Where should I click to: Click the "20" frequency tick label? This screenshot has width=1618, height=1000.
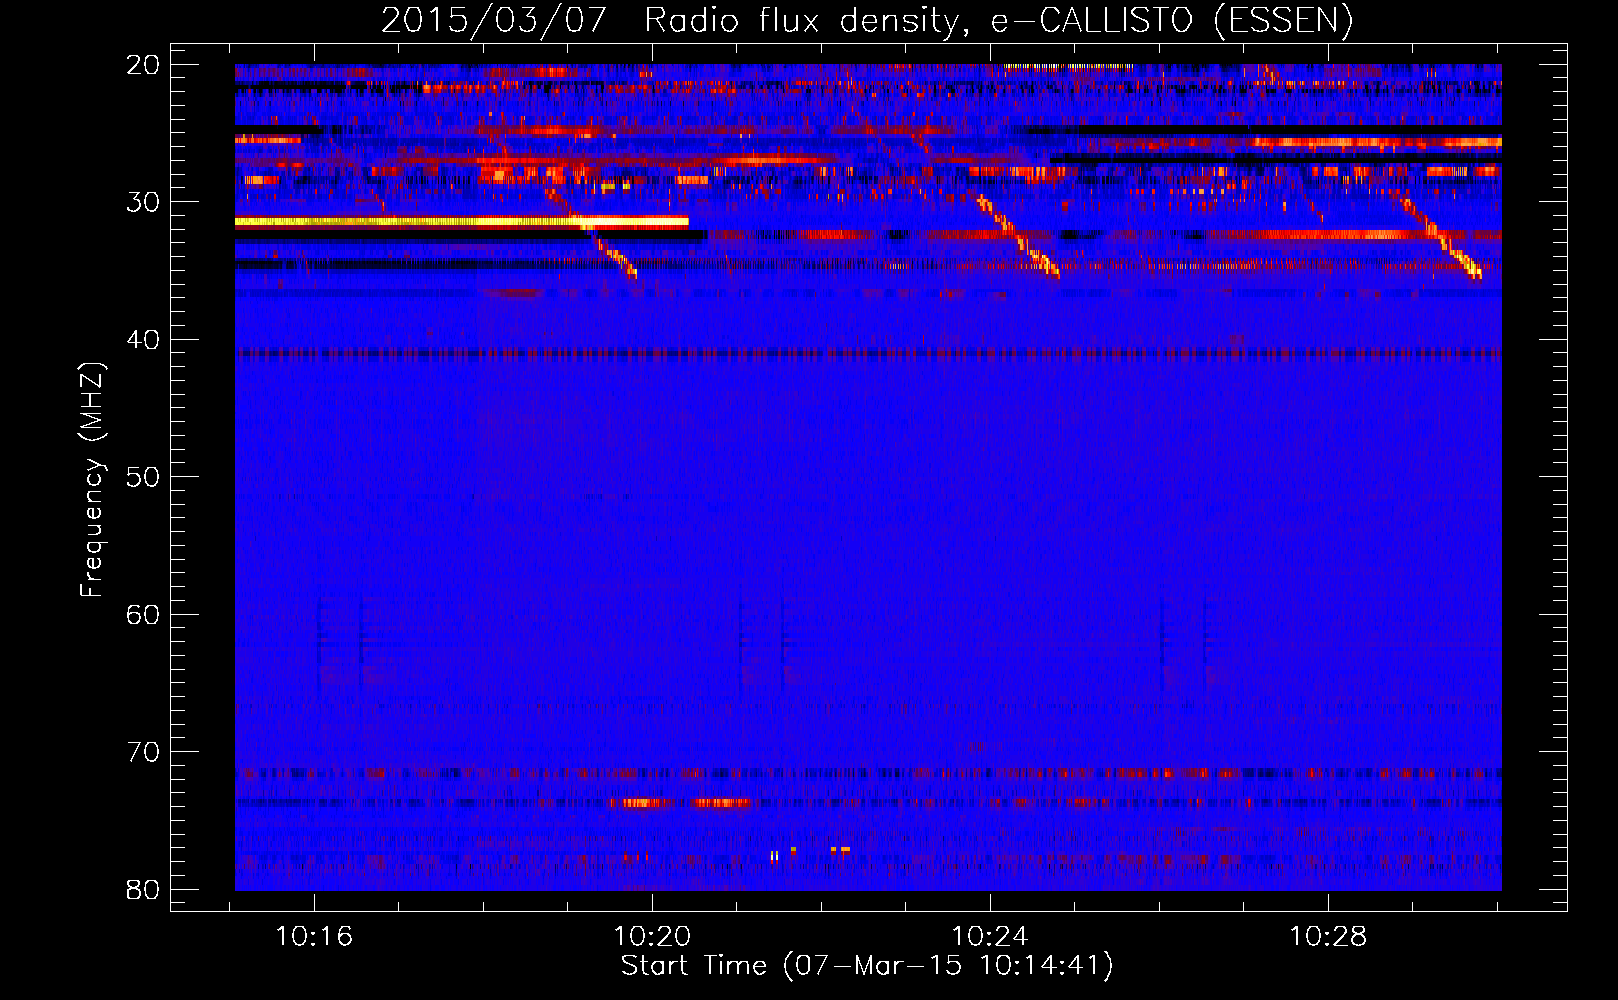point(143,65)
